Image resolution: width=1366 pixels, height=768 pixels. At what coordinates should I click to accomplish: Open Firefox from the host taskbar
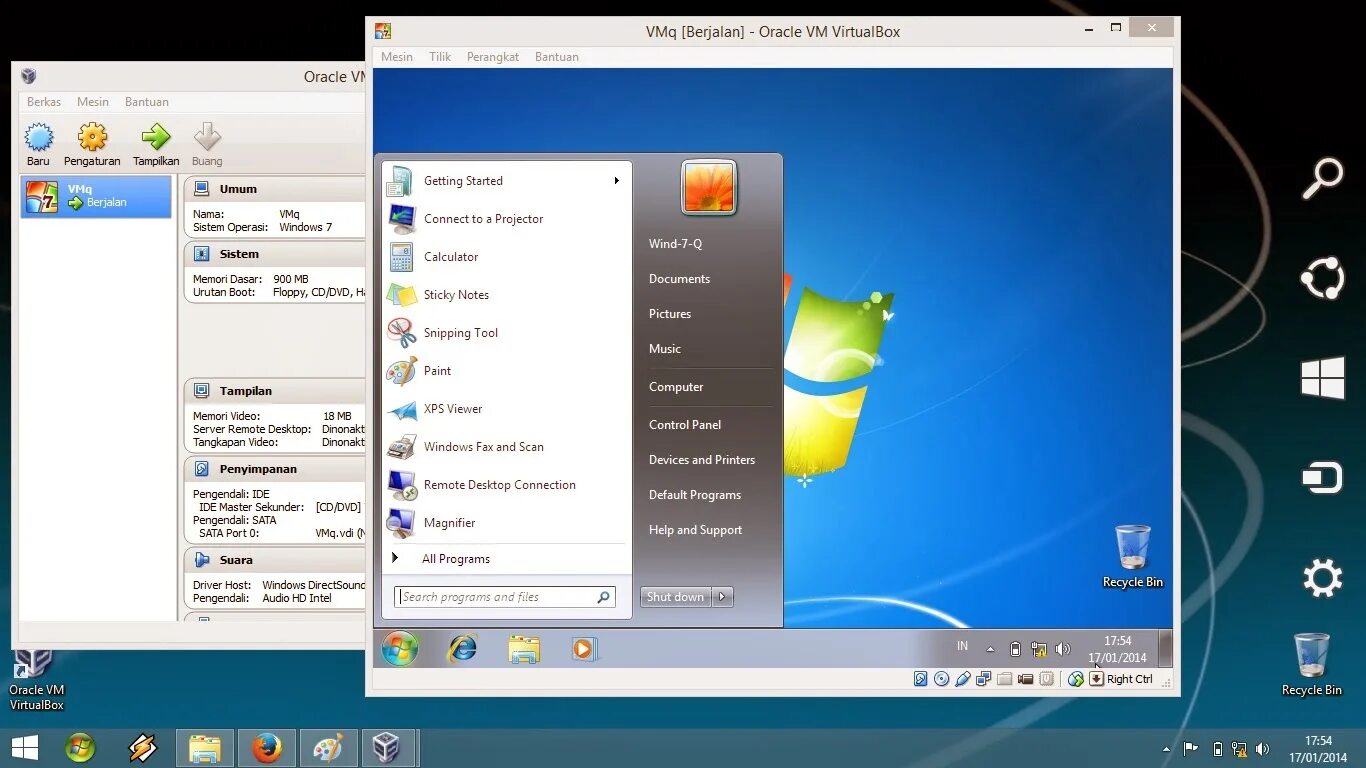click(267, 748)
